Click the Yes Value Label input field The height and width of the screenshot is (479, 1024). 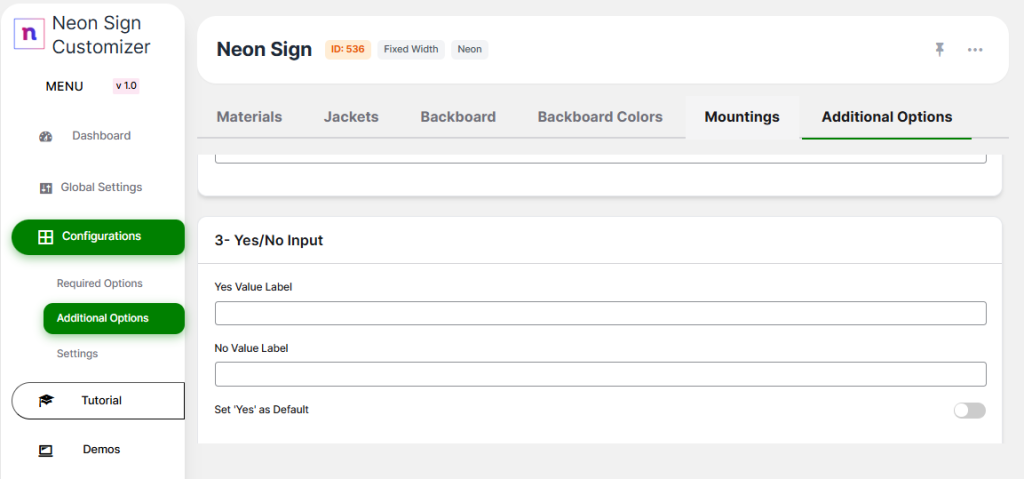pyautogui.click(x=600, y=313)
